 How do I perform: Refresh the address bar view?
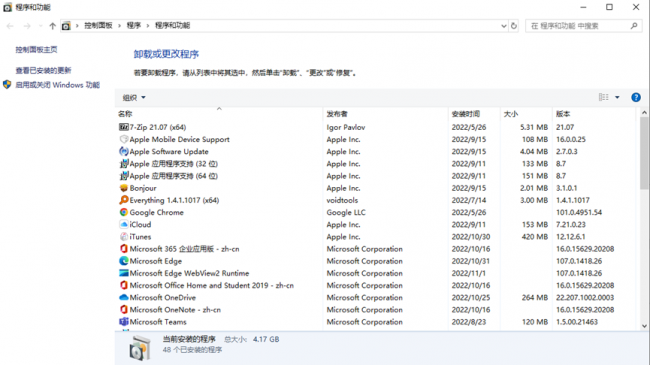pyautogui.click(x=514, y=26)
